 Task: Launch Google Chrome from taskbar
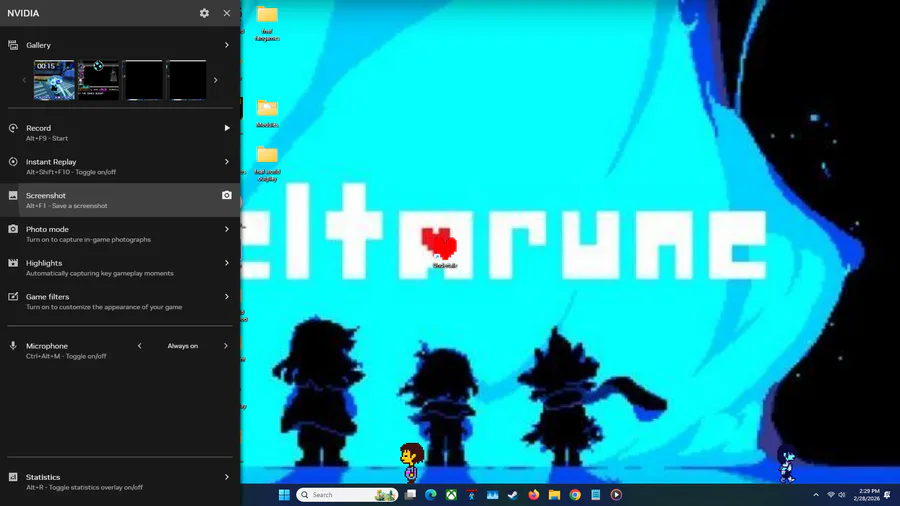[575, 495]
